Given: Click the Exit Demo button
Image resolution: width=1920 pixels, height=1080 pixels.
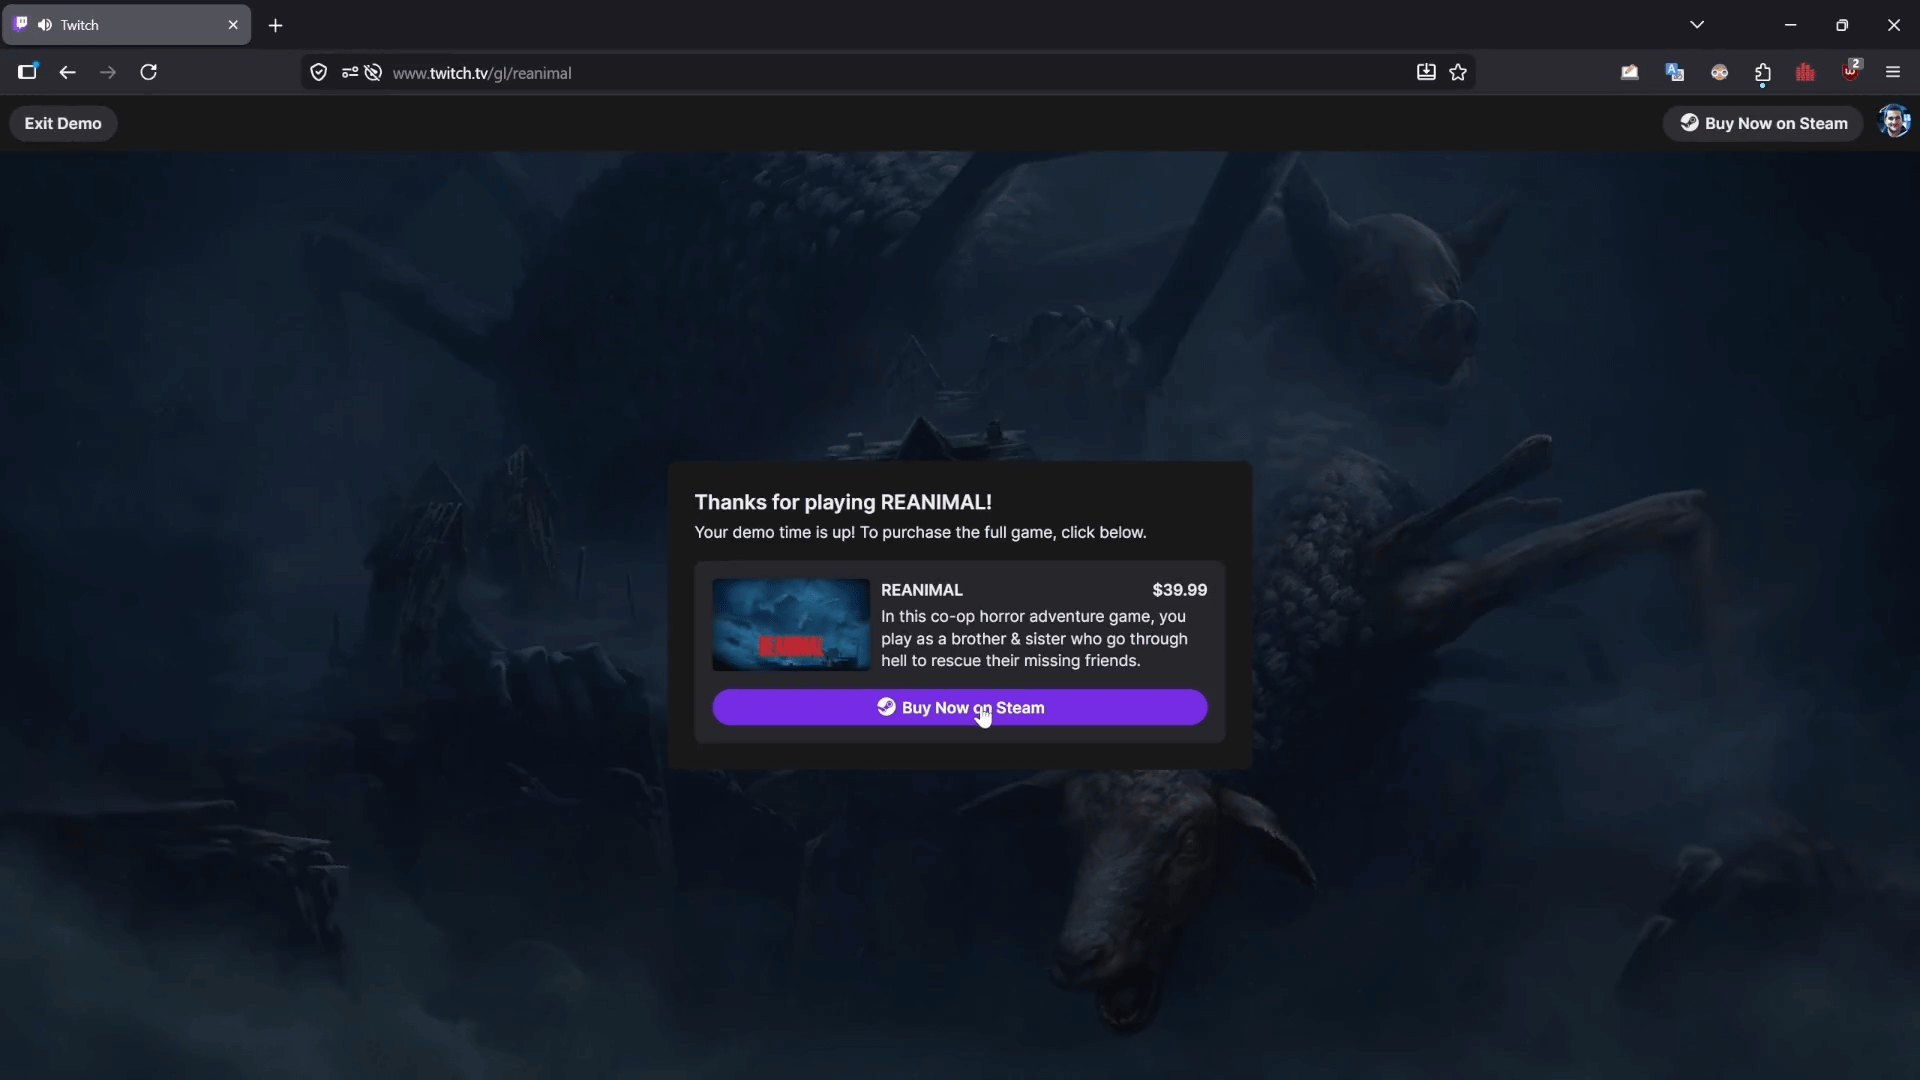Looking at the screenshot, I should click(x=63, y=123).
